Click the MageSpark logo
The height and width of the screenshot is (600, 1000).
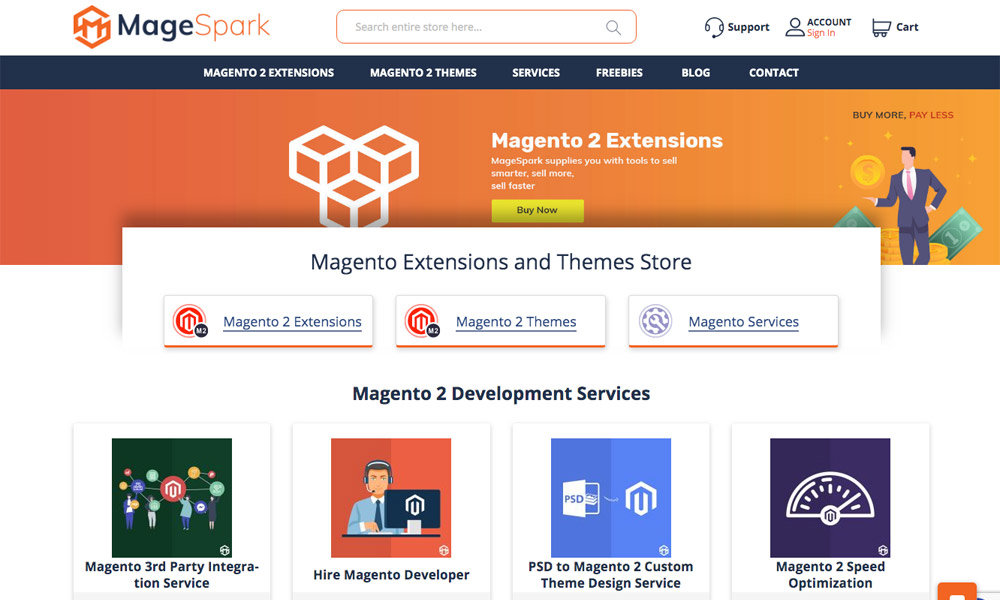(171, 27)
